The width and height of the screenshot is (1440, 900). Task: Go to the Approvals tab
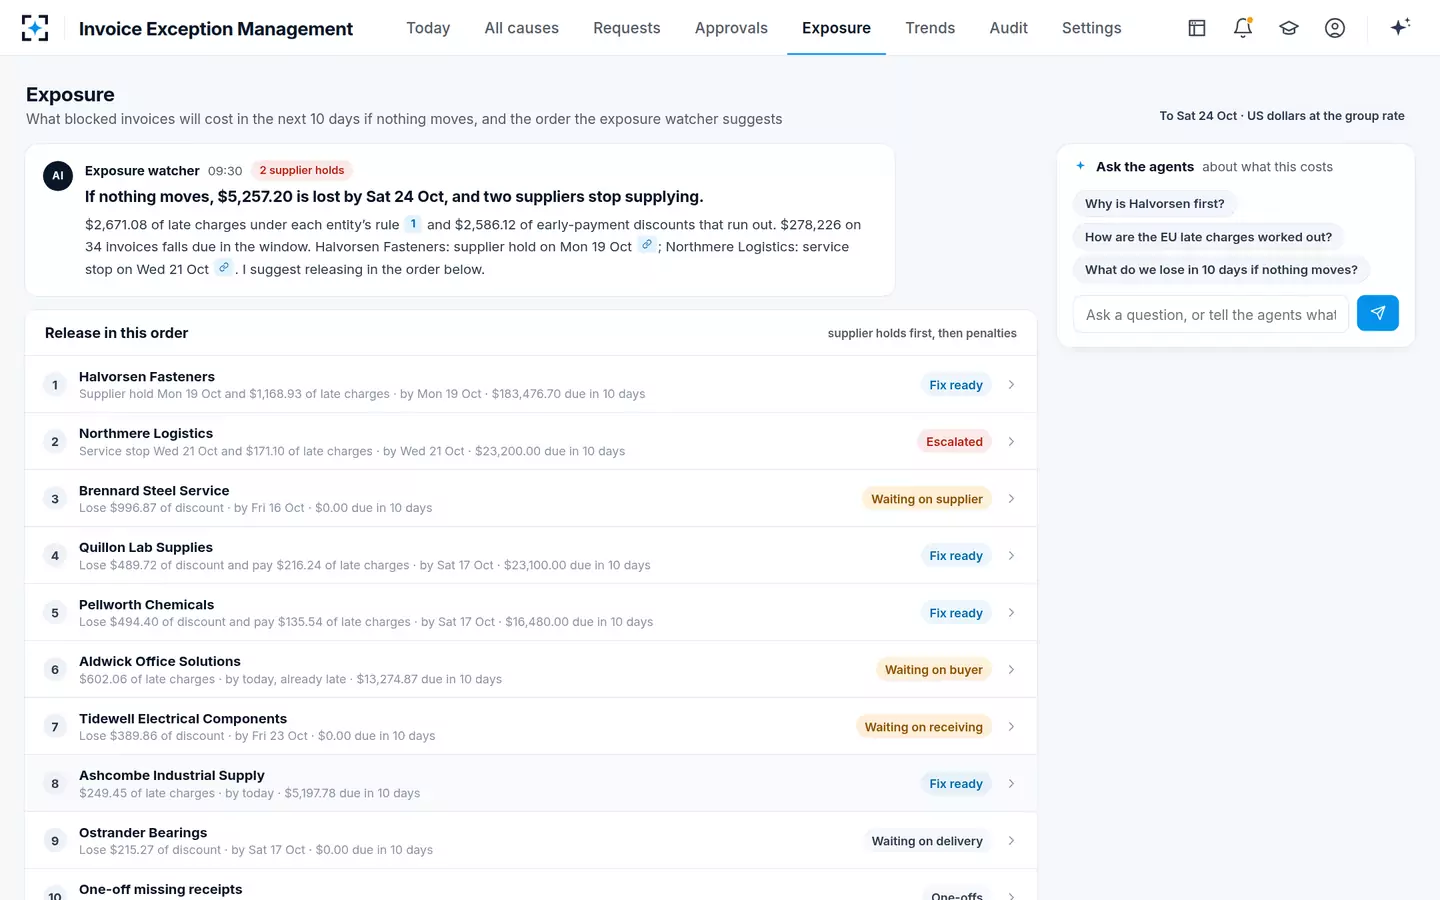pos(731,28)
